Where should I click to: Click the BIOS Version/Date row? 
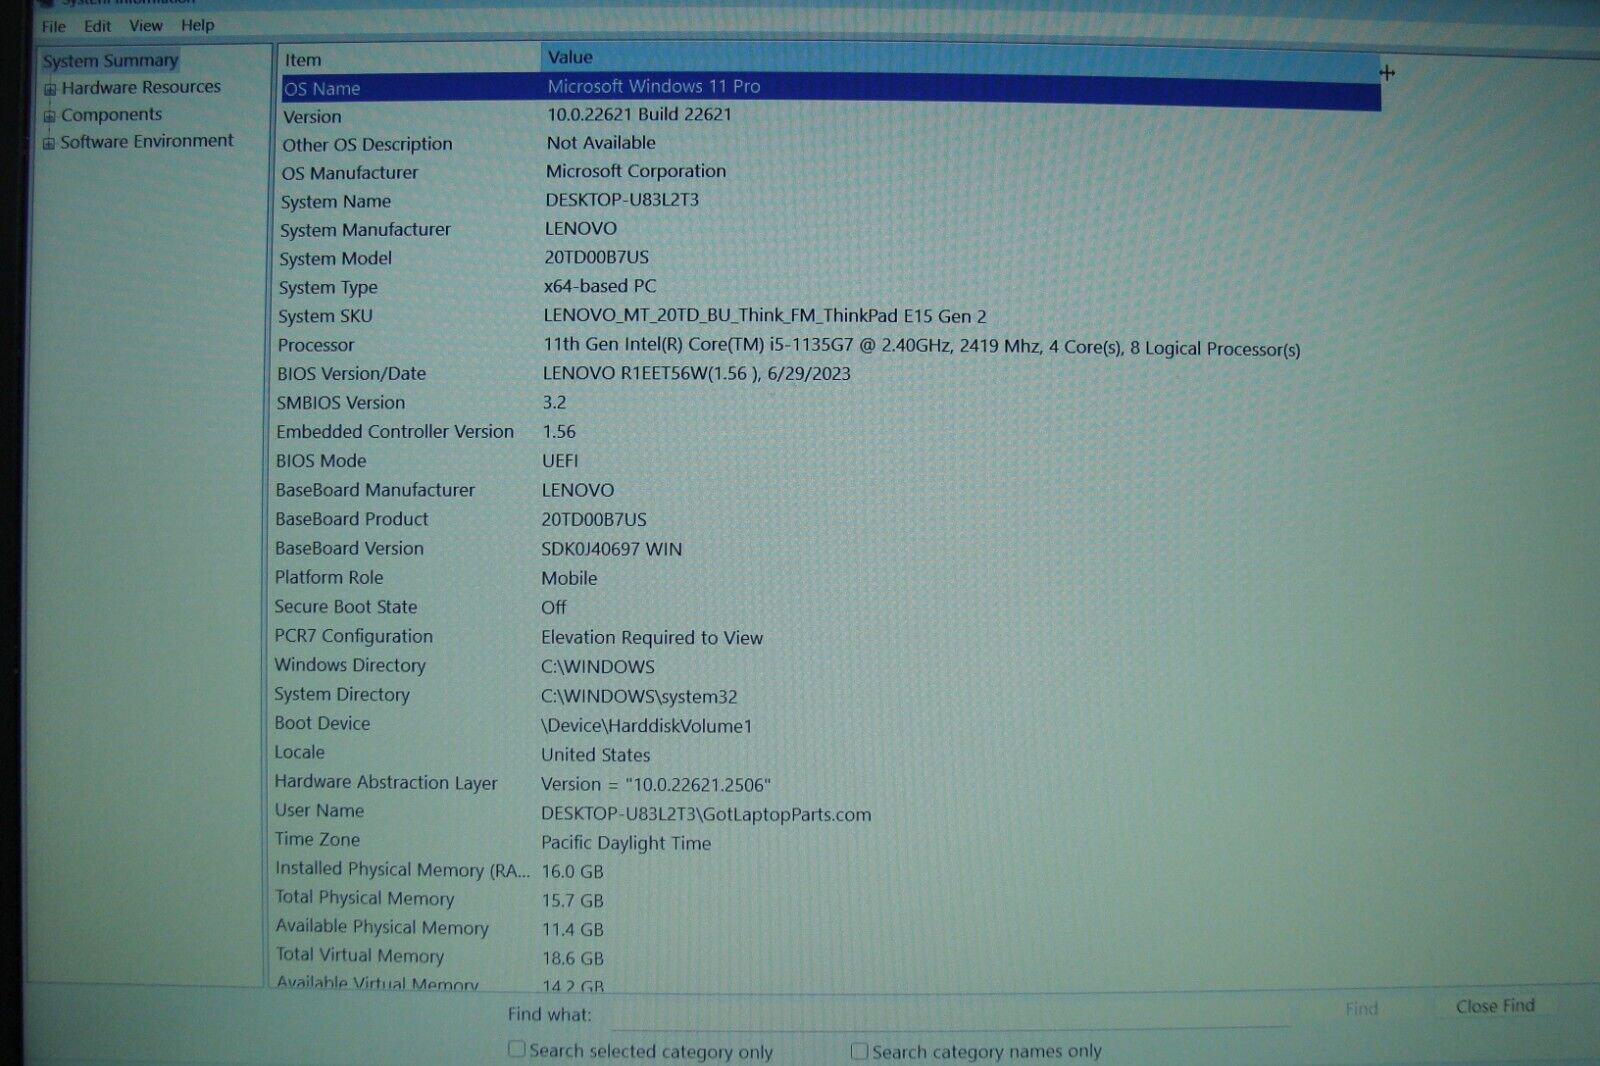click(830, 374)
